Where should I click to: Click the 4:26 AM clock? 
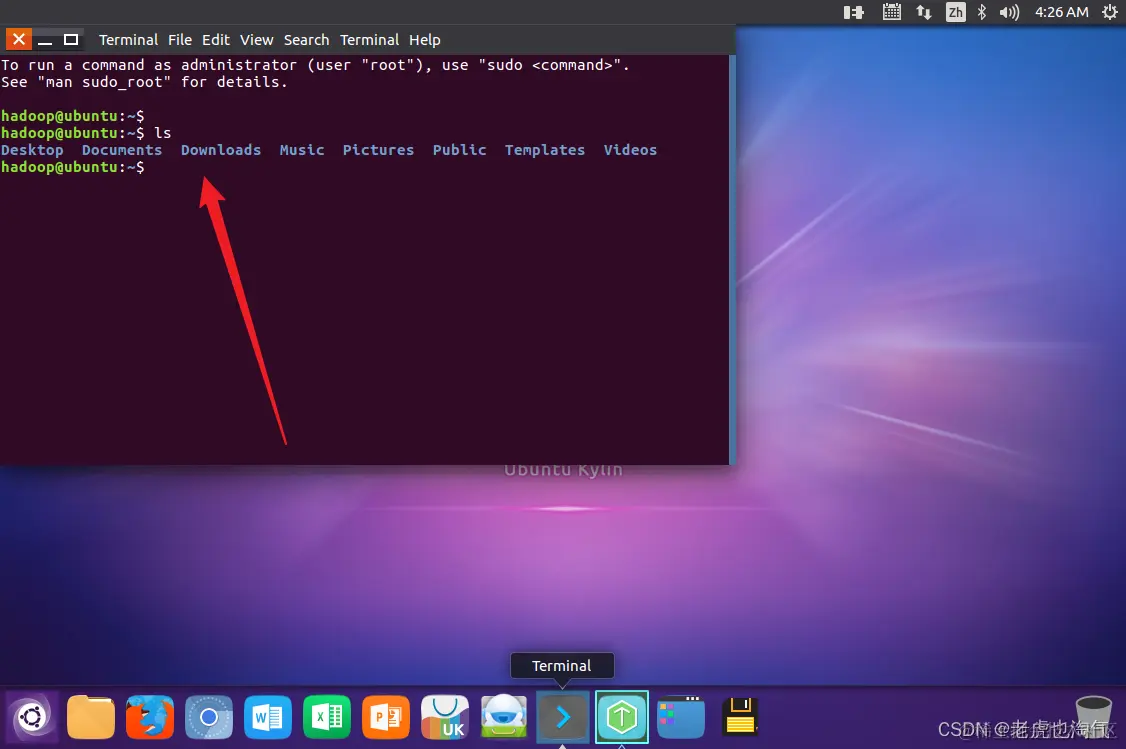pos(1061,12)
